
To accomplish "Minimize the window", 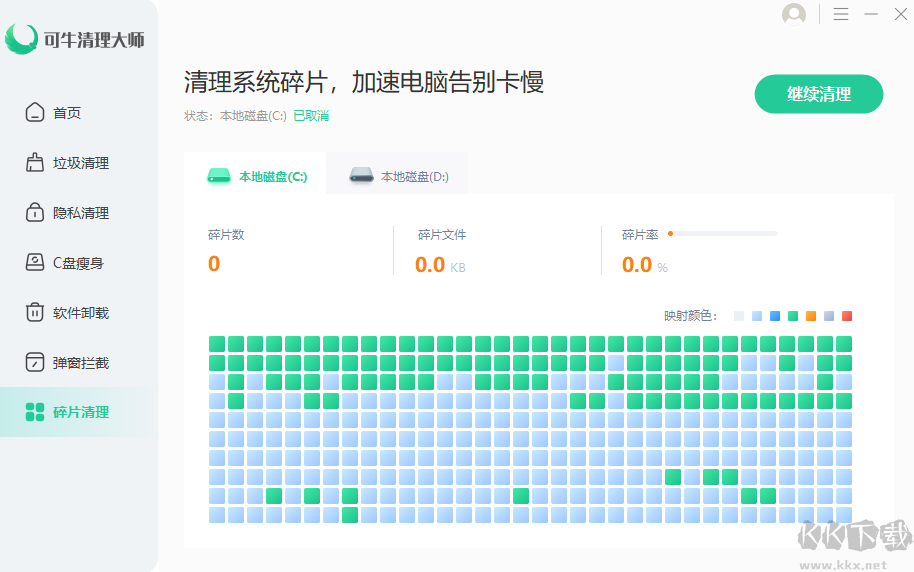I will (x=871, y=14).
